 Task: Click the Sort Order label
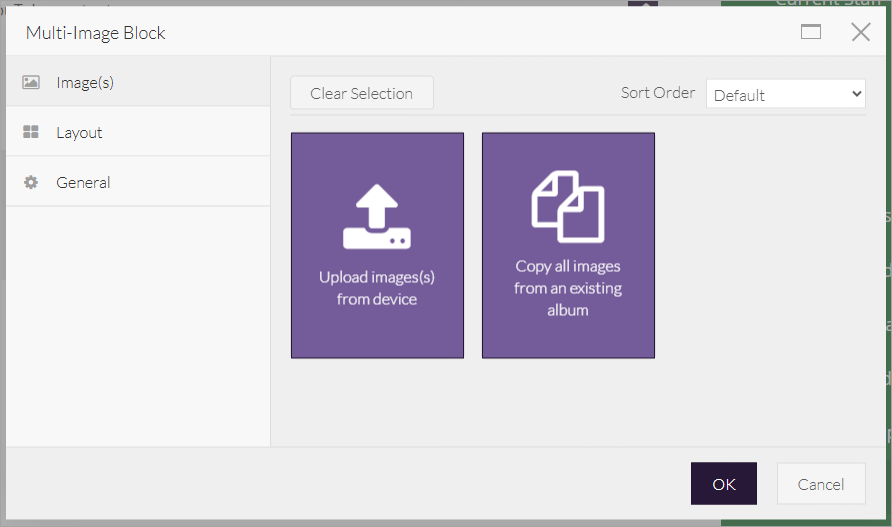(x=657, y=92)
